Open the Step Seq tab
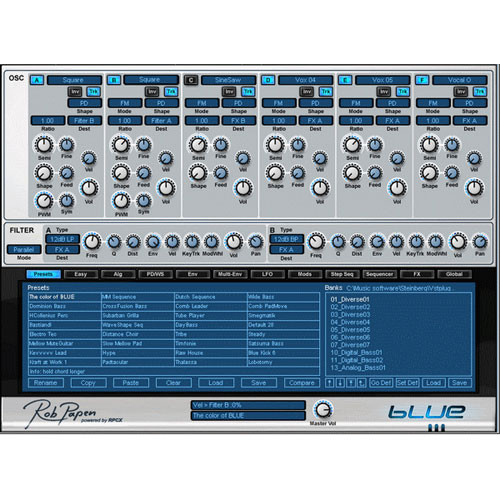The width and height of the screenshot is (500, 500). click(x=342, y=274)
